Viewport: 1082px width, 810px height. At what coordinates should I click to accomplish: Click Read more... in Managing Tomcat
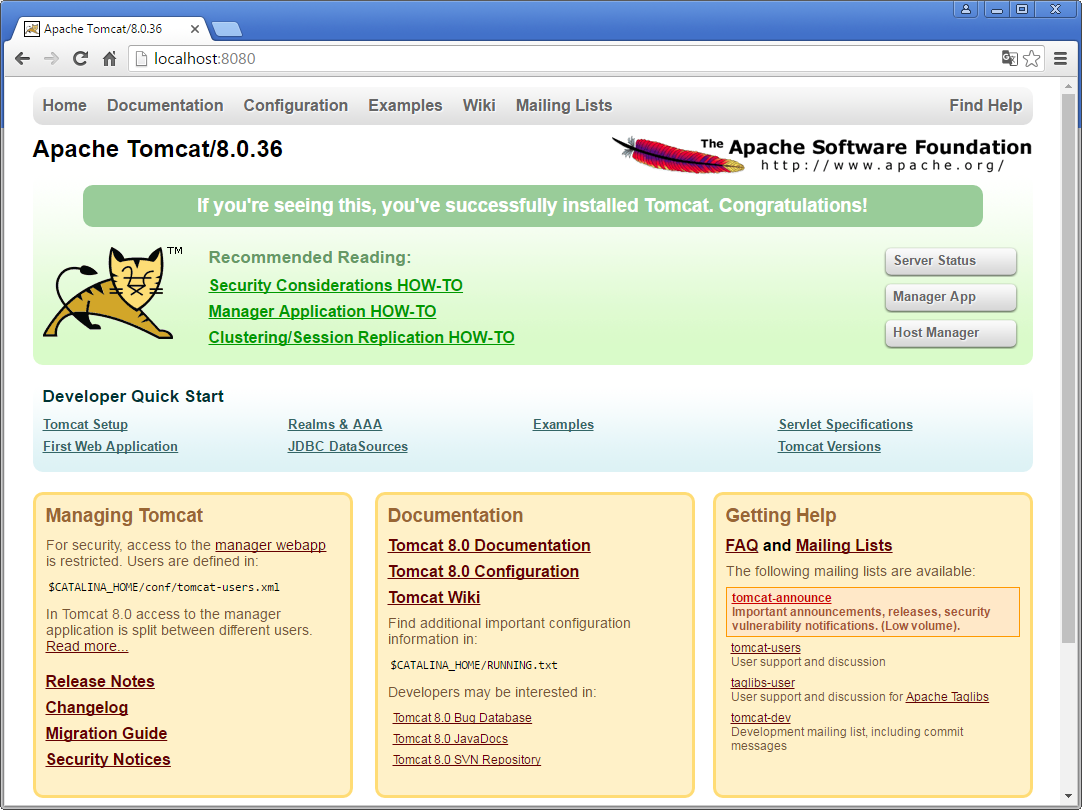pyautogui.click(x=87, y=646)
